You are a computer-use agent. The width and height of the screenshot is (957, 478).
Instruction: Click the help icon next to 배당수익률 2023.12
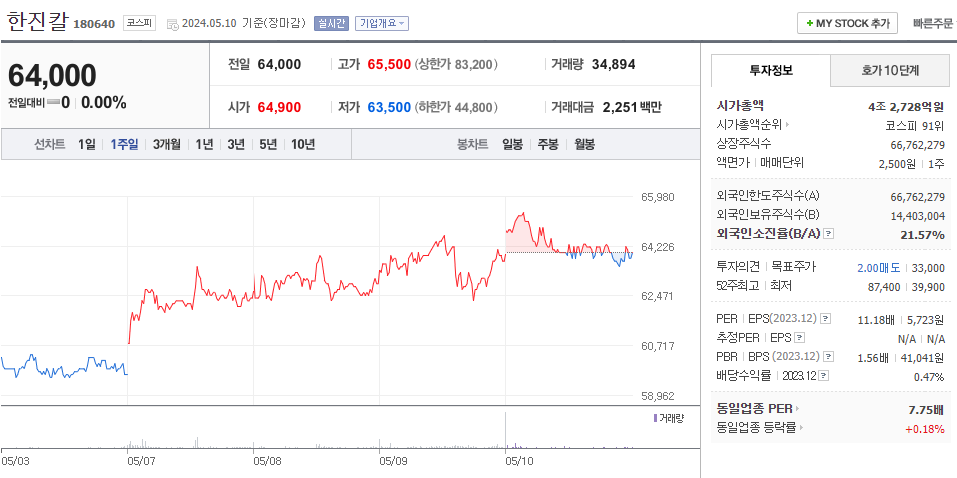pyautogui.click(x=824, y=375)
